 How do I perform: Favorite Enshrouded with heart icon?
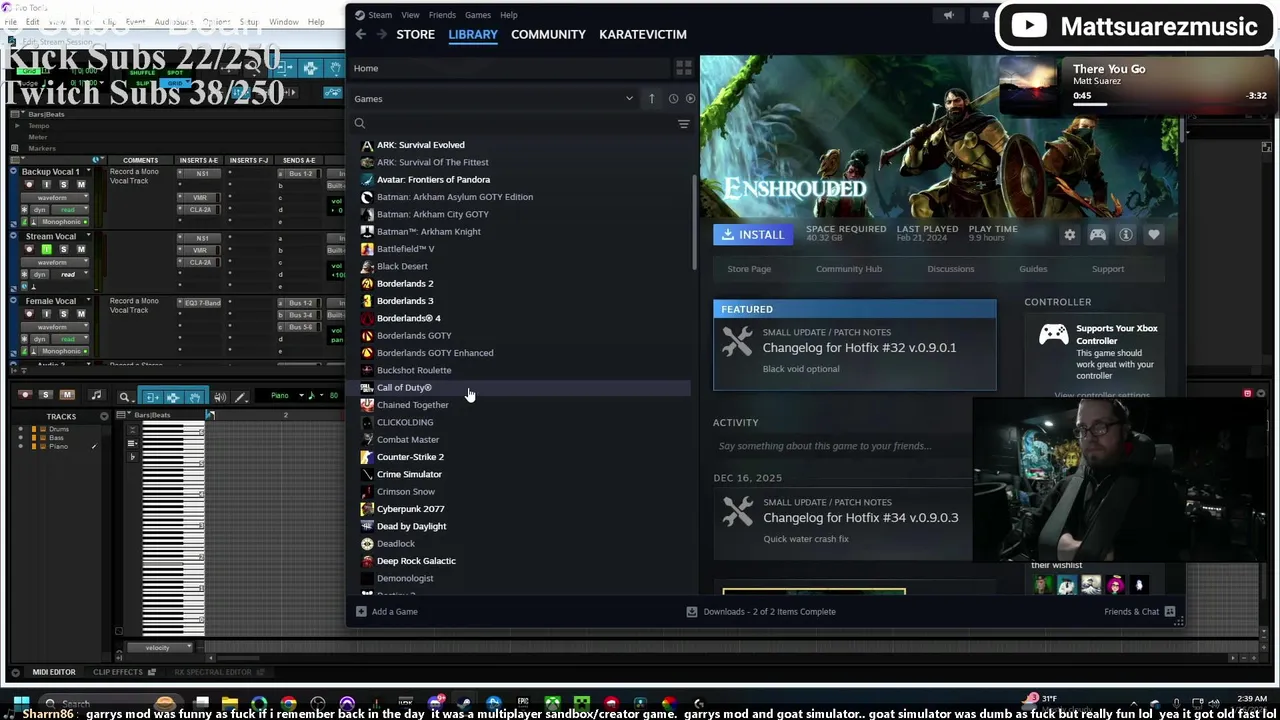point(1154,235)
